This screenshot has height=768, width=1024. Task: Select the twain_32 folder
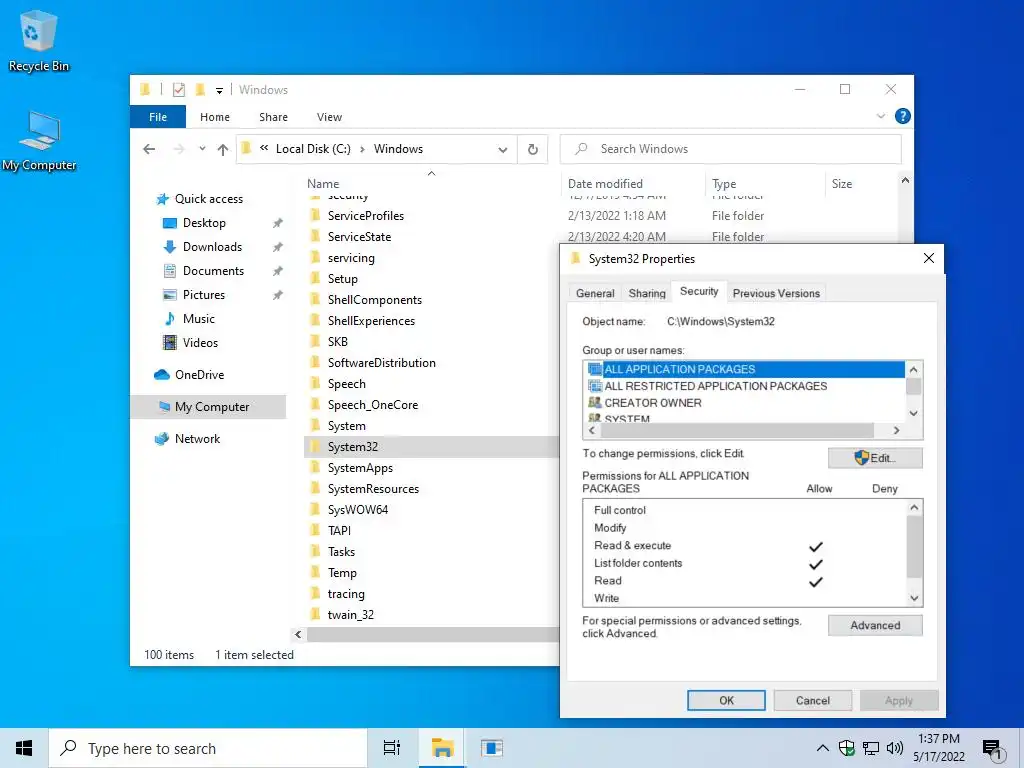pos(350,615)
